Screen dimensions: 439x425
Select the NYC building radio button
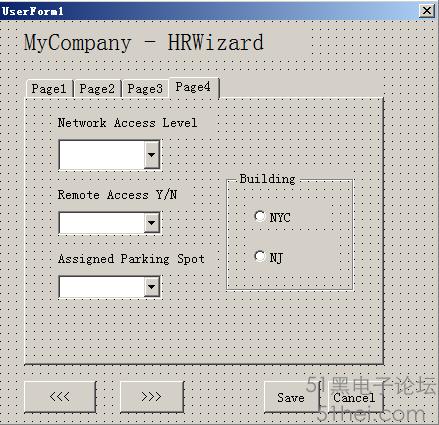pos(260,216)
